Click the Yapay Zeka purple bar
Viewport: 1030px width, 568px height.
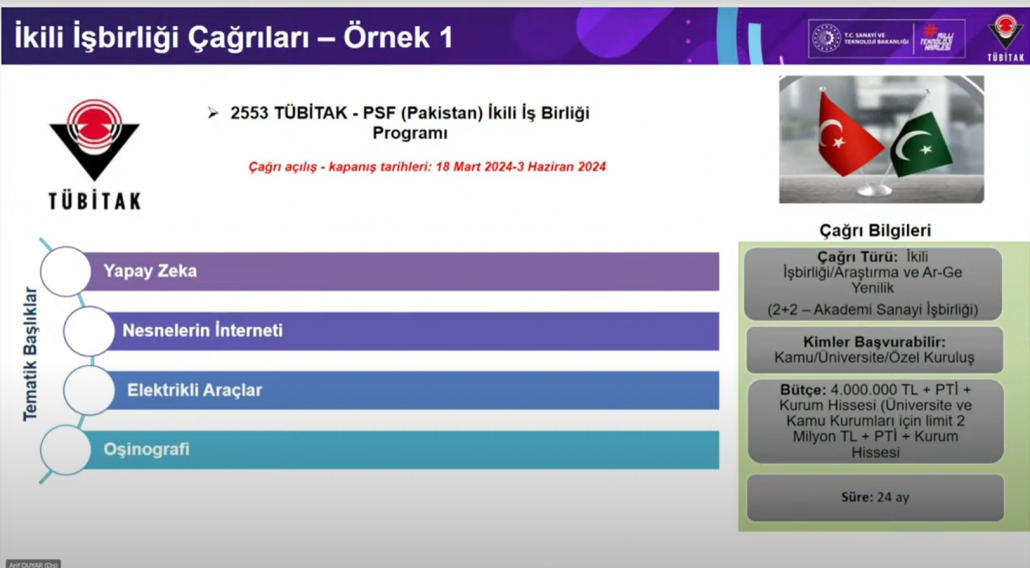pyautogui.click(x=400, y=271)
